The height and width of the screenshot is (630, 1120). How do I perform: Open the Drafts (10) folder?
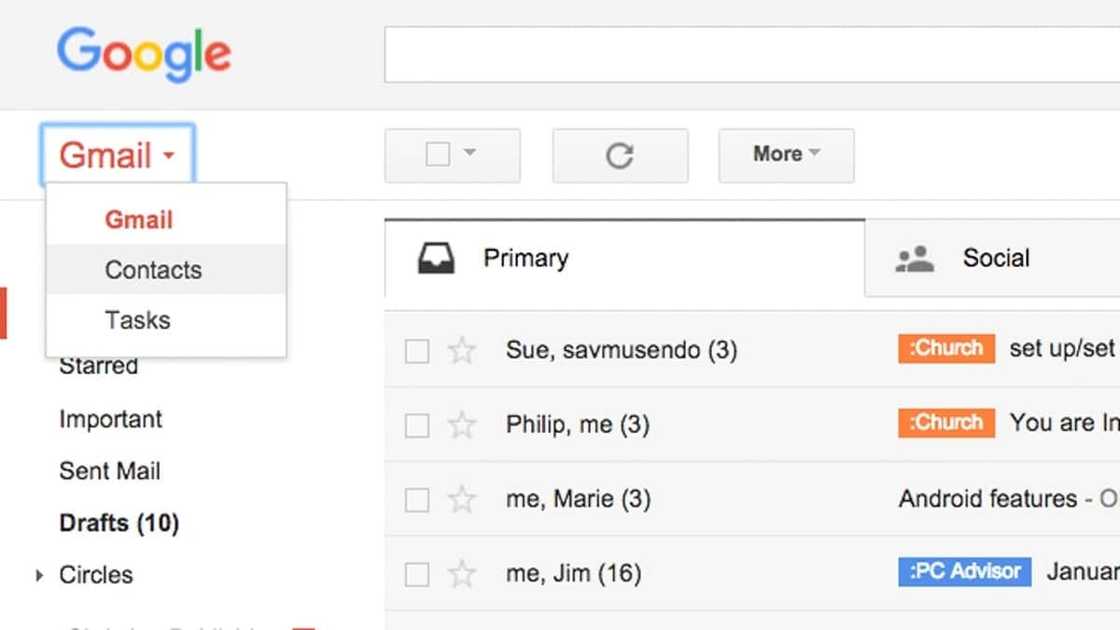[x=119, y=523]
